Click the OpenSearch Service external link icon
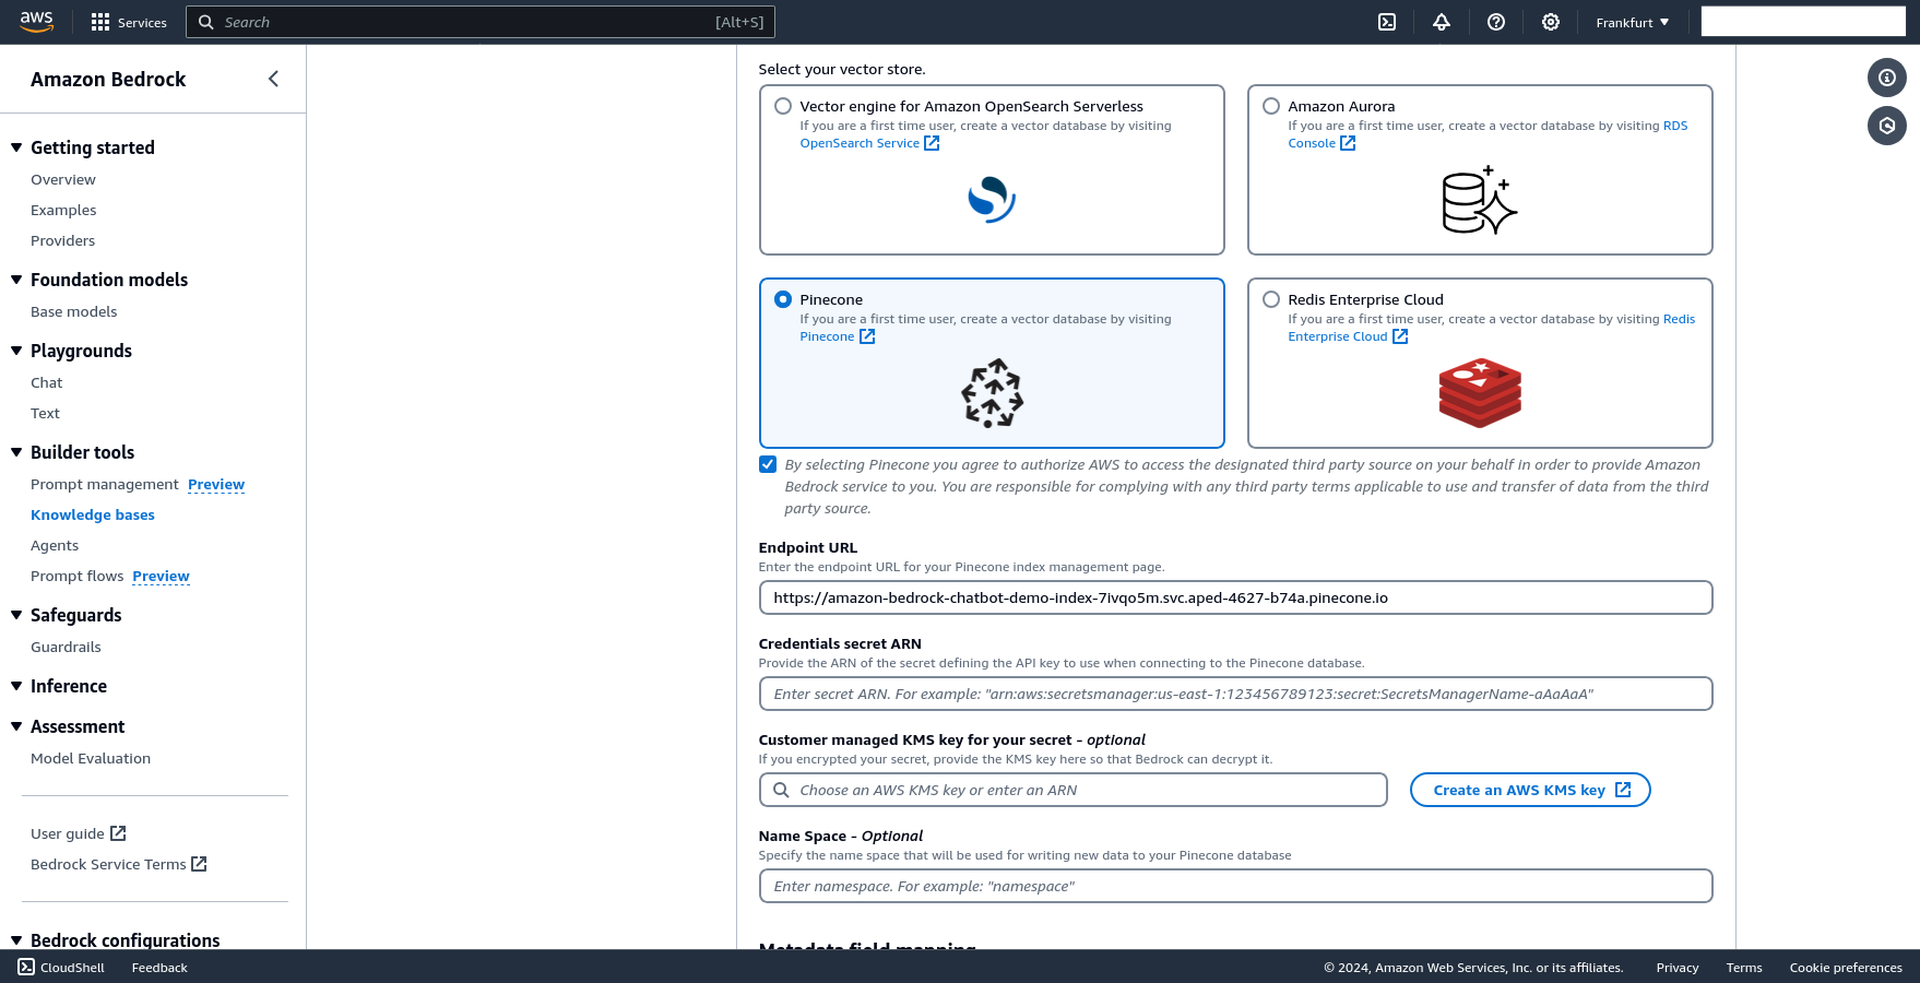The height and width of the screenshot is (983, 1920). click(x=932, y=143)
